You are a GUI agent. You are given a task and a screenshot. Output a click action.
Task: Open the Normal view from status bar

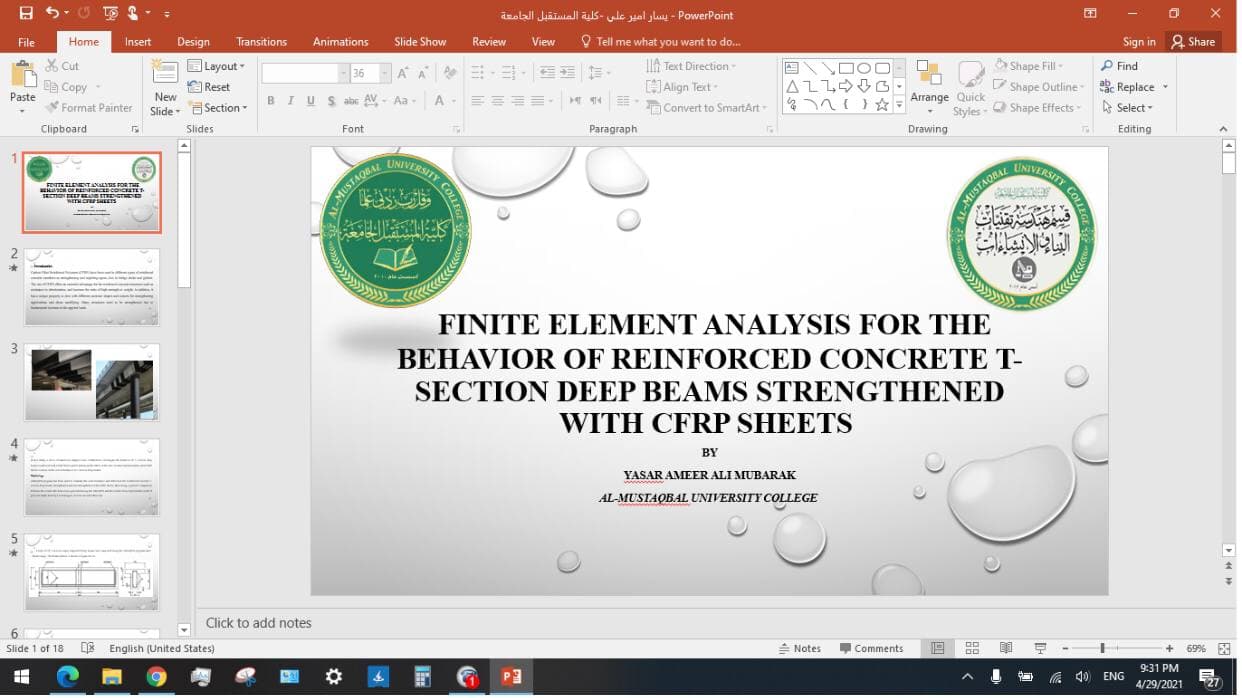tap(937, 648)
